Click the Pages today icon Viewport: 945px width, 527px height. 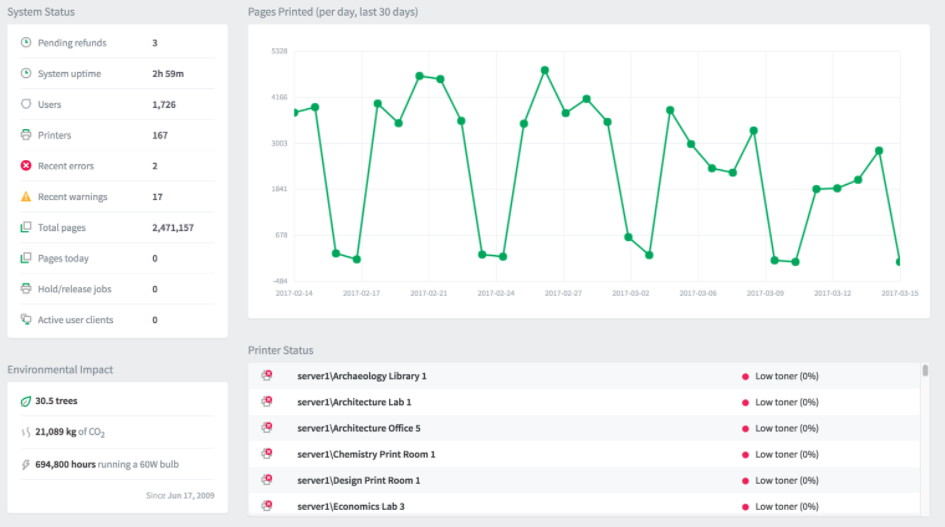(26, 257)
